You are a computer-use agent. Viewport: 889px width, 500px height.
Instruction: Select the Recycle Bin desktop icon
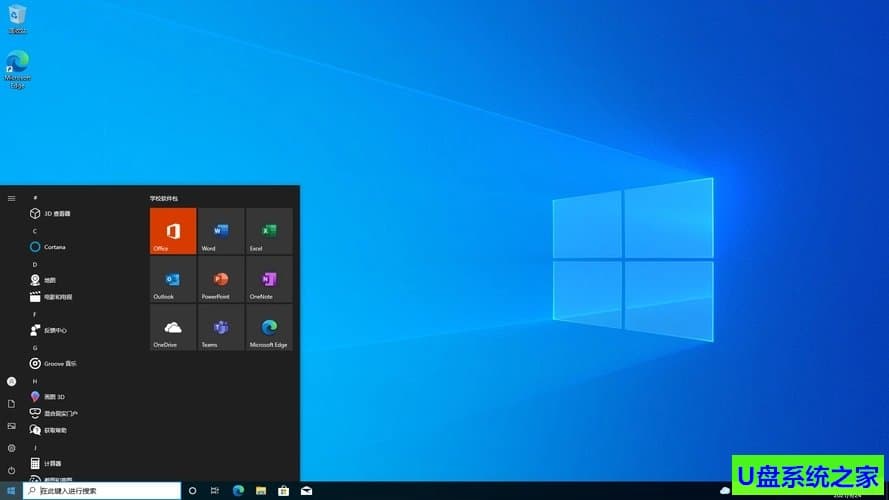pos(17,19)
